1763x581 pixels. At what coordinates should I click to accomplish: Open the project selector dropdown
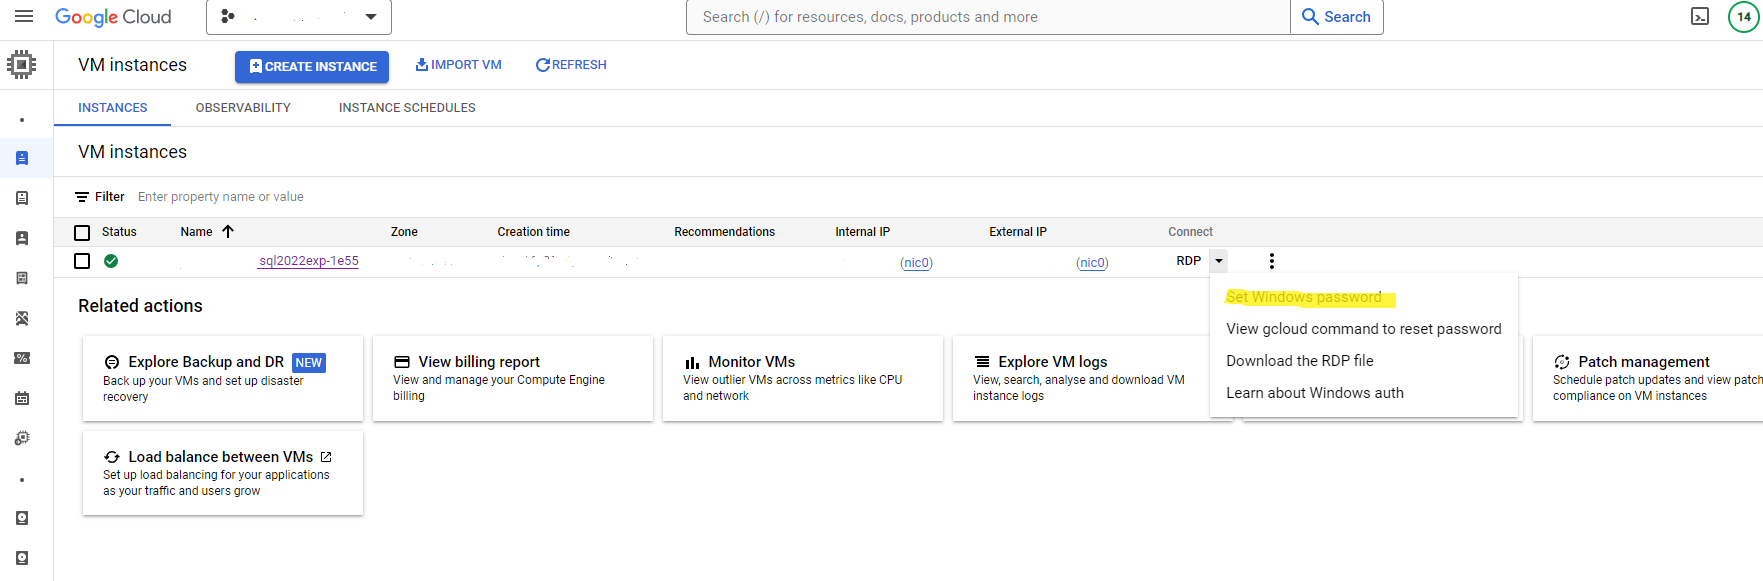click(x=298, y=17)
